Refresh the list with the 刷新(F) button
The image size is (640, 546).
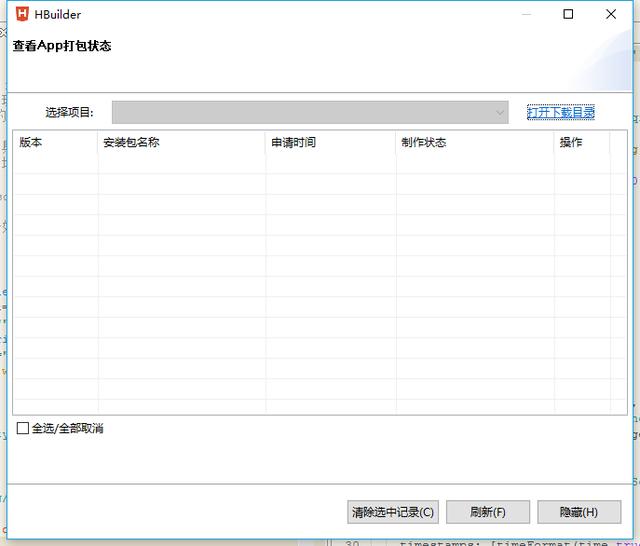click(488, 512)
